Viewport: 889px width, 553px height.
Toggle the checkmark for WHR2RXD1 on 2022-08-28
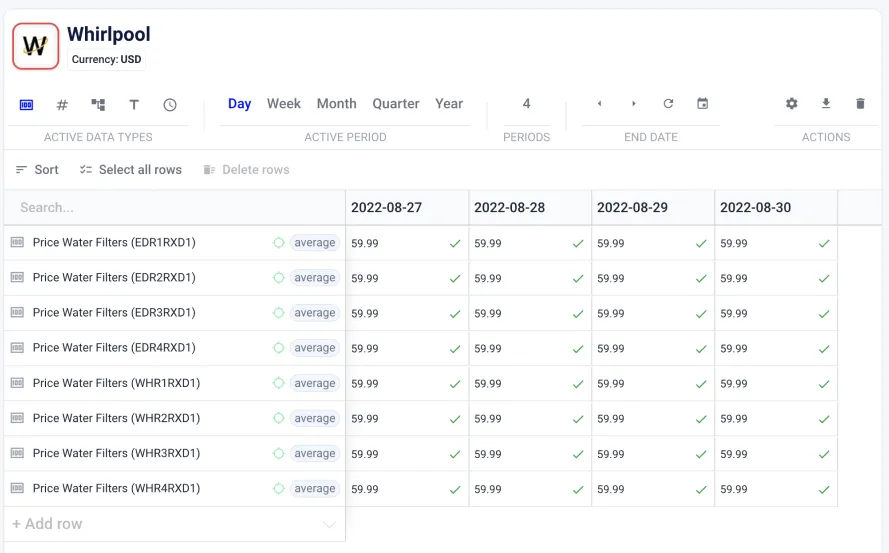(x=578, y=420)
